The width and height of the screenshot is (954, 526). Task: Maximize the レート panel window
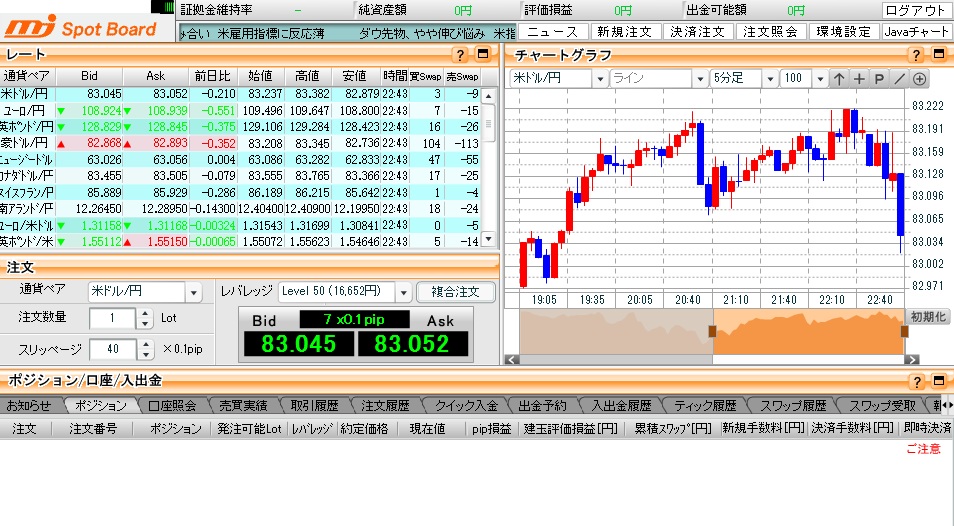click(x=483, y=55)
